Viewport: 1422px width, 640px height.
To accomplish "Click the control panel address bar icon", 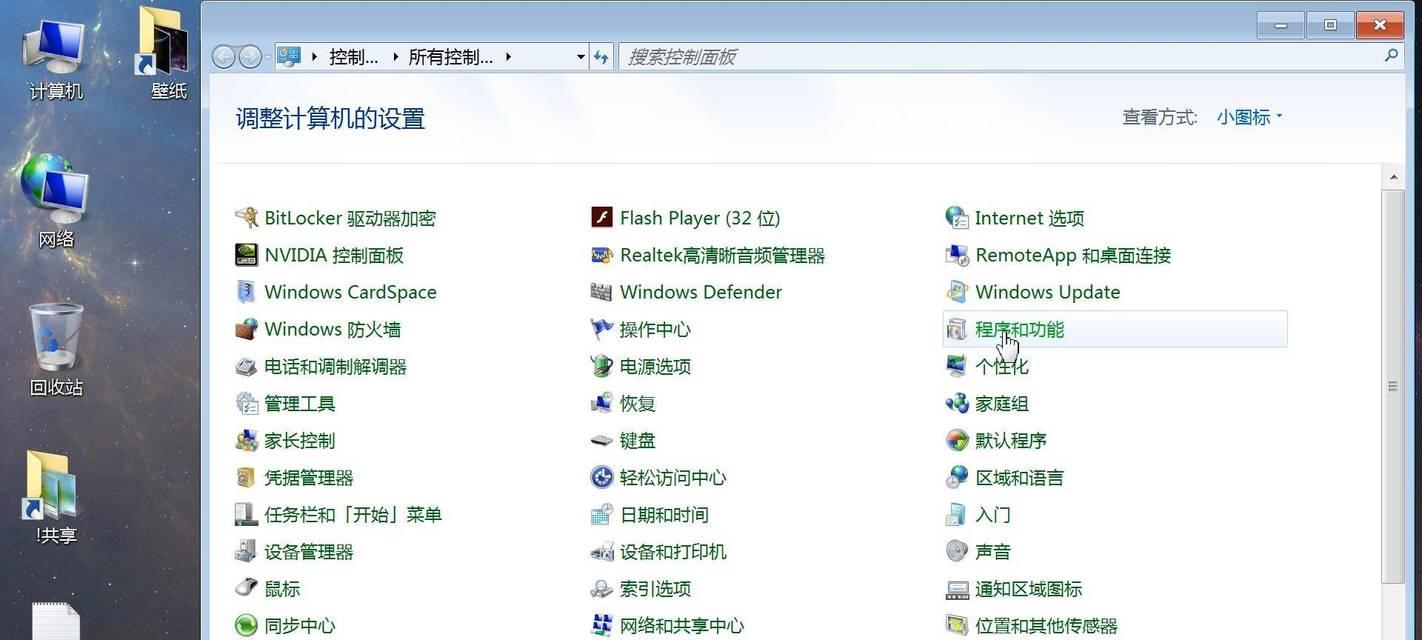I will (289, 57).
